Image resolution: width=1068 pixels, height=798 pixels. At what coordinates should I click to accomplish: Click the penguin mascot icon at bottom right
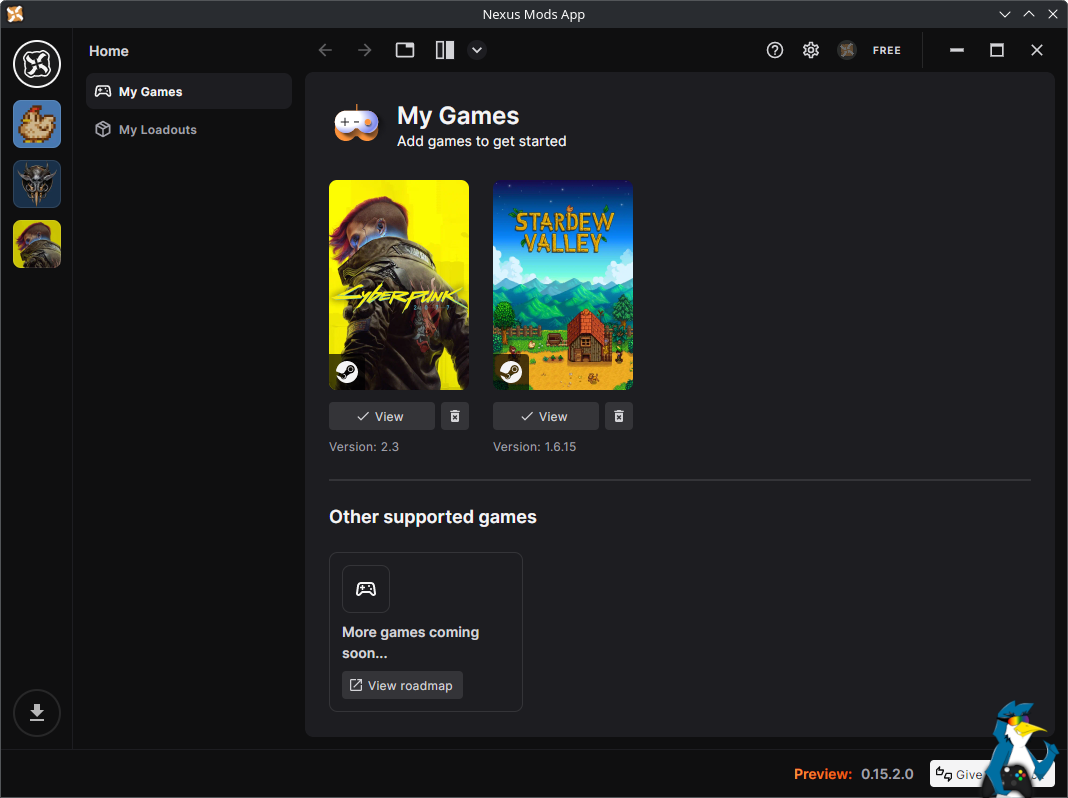(1020, 749)
